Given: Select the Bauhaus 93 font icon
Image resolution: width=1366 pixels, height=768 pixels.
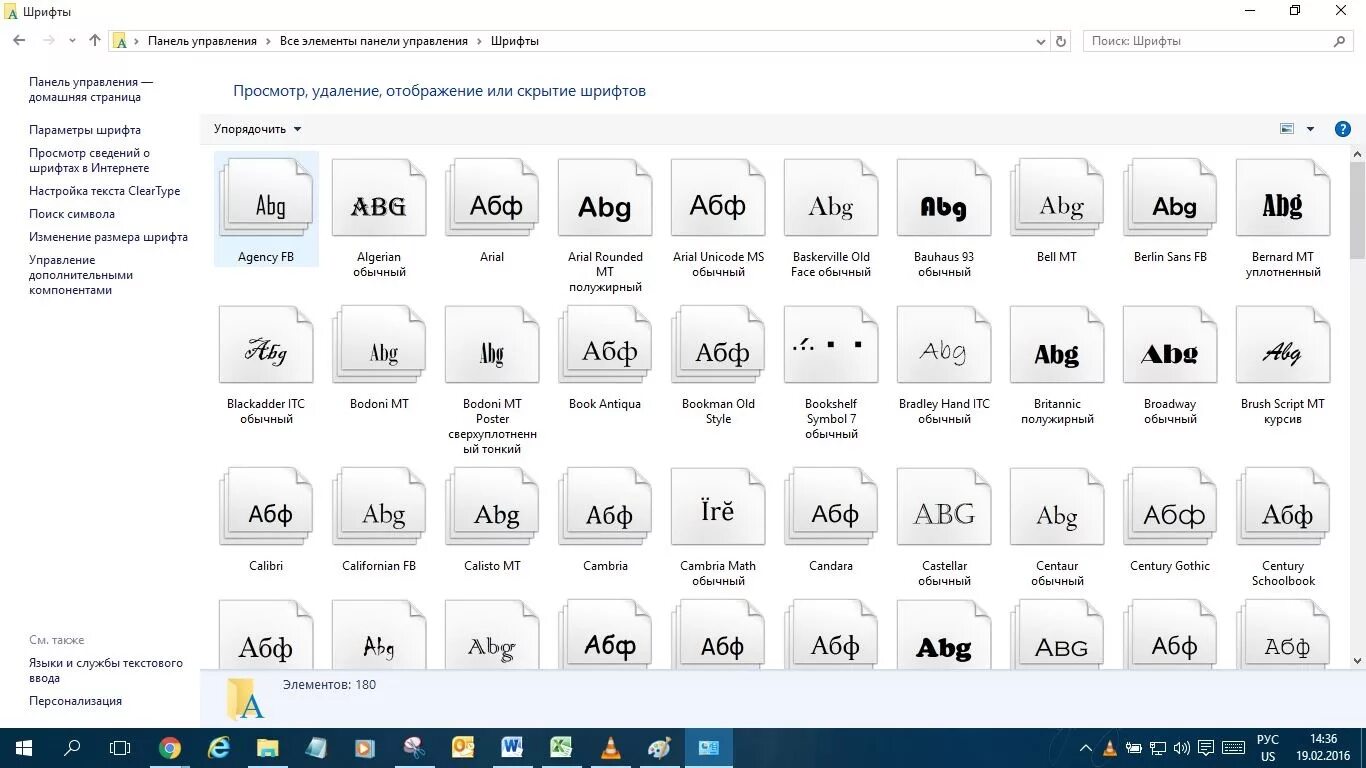Looking at the screenshot, I should pyautogui.click(x=944, y=197).
